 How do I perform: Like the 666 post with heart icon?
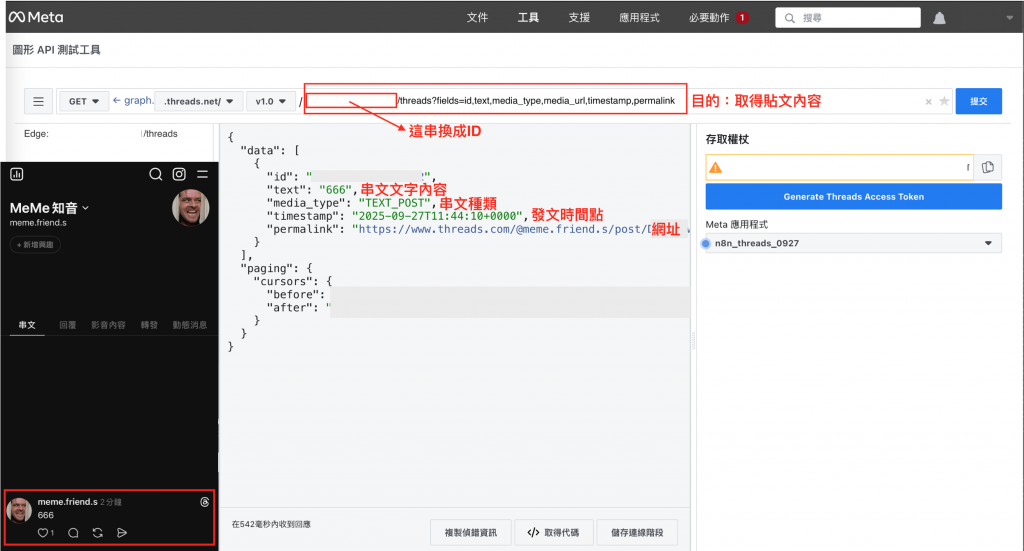tap(43, 533)
